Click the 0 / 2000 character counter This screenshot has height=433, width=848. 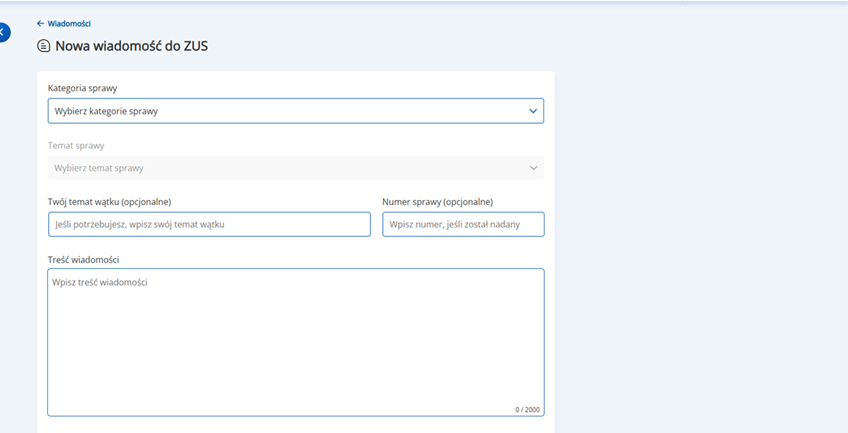(527, 410)
